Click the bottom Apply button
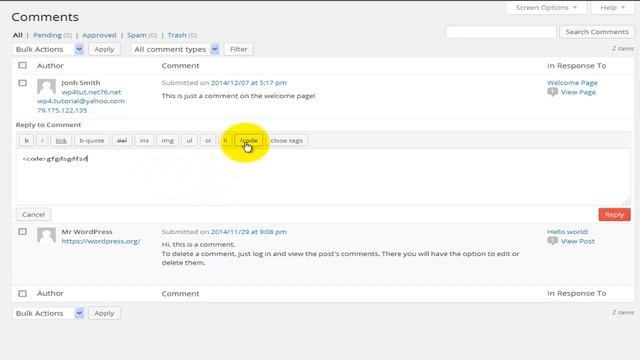Screen dimensions: 640x360 [104, 313]
